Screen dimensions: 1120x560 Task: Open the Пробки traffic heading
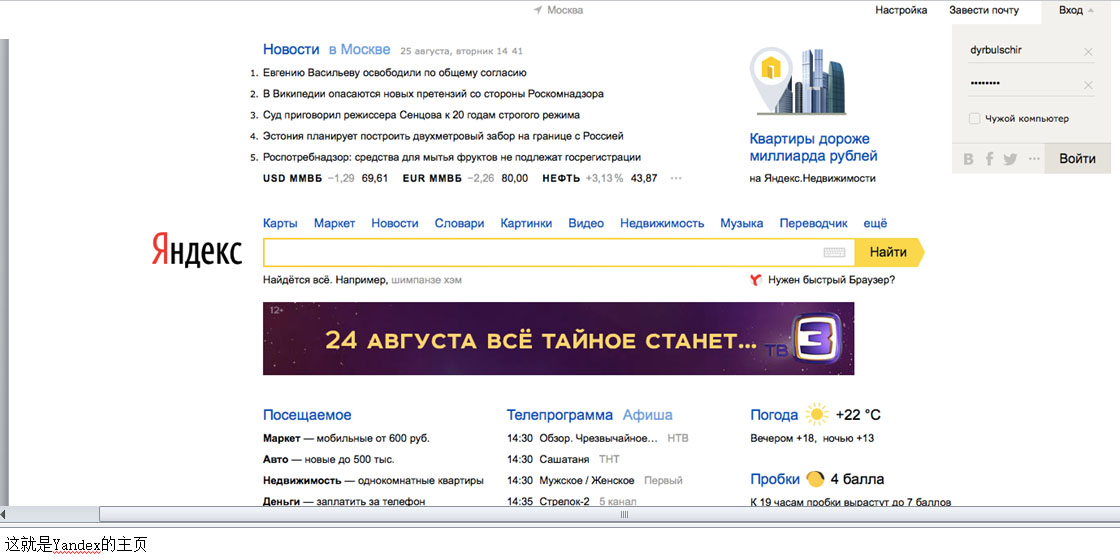point(775,479)
